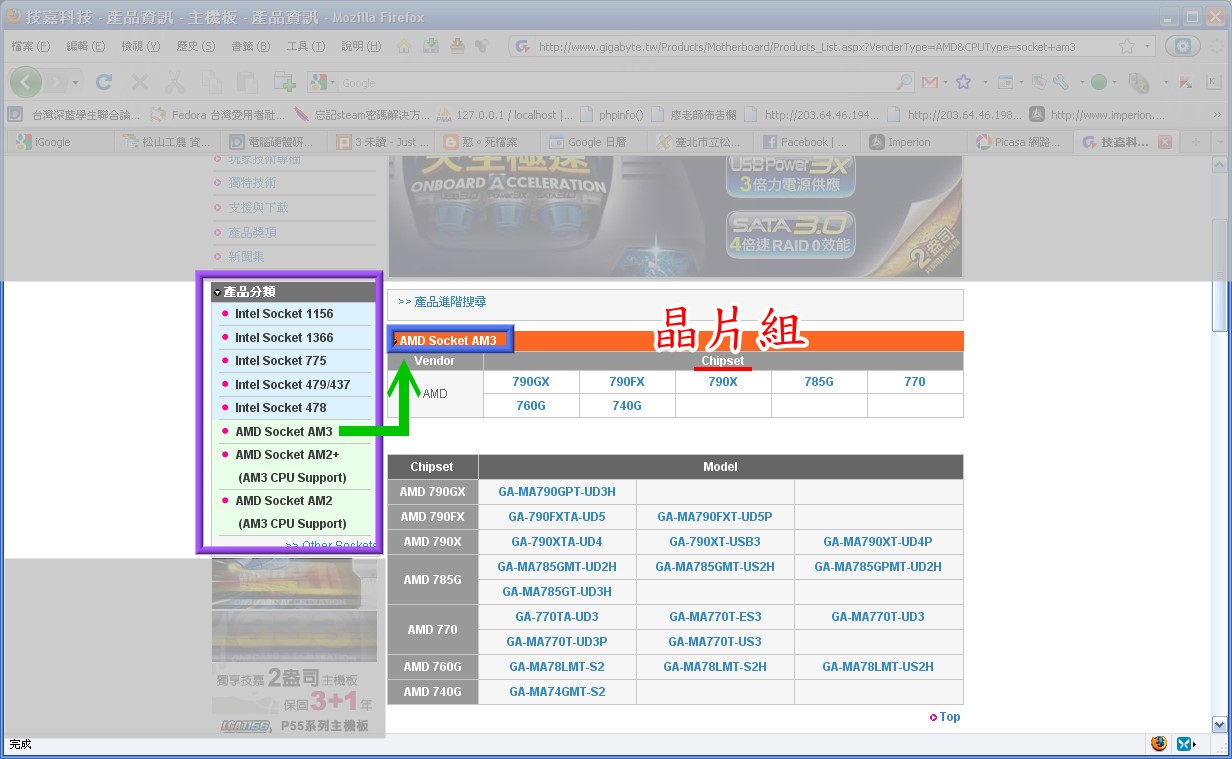Jump to page Top link
Image resolution: width=1232 pixels, height=759 pixels.
(x=950, y=717)
